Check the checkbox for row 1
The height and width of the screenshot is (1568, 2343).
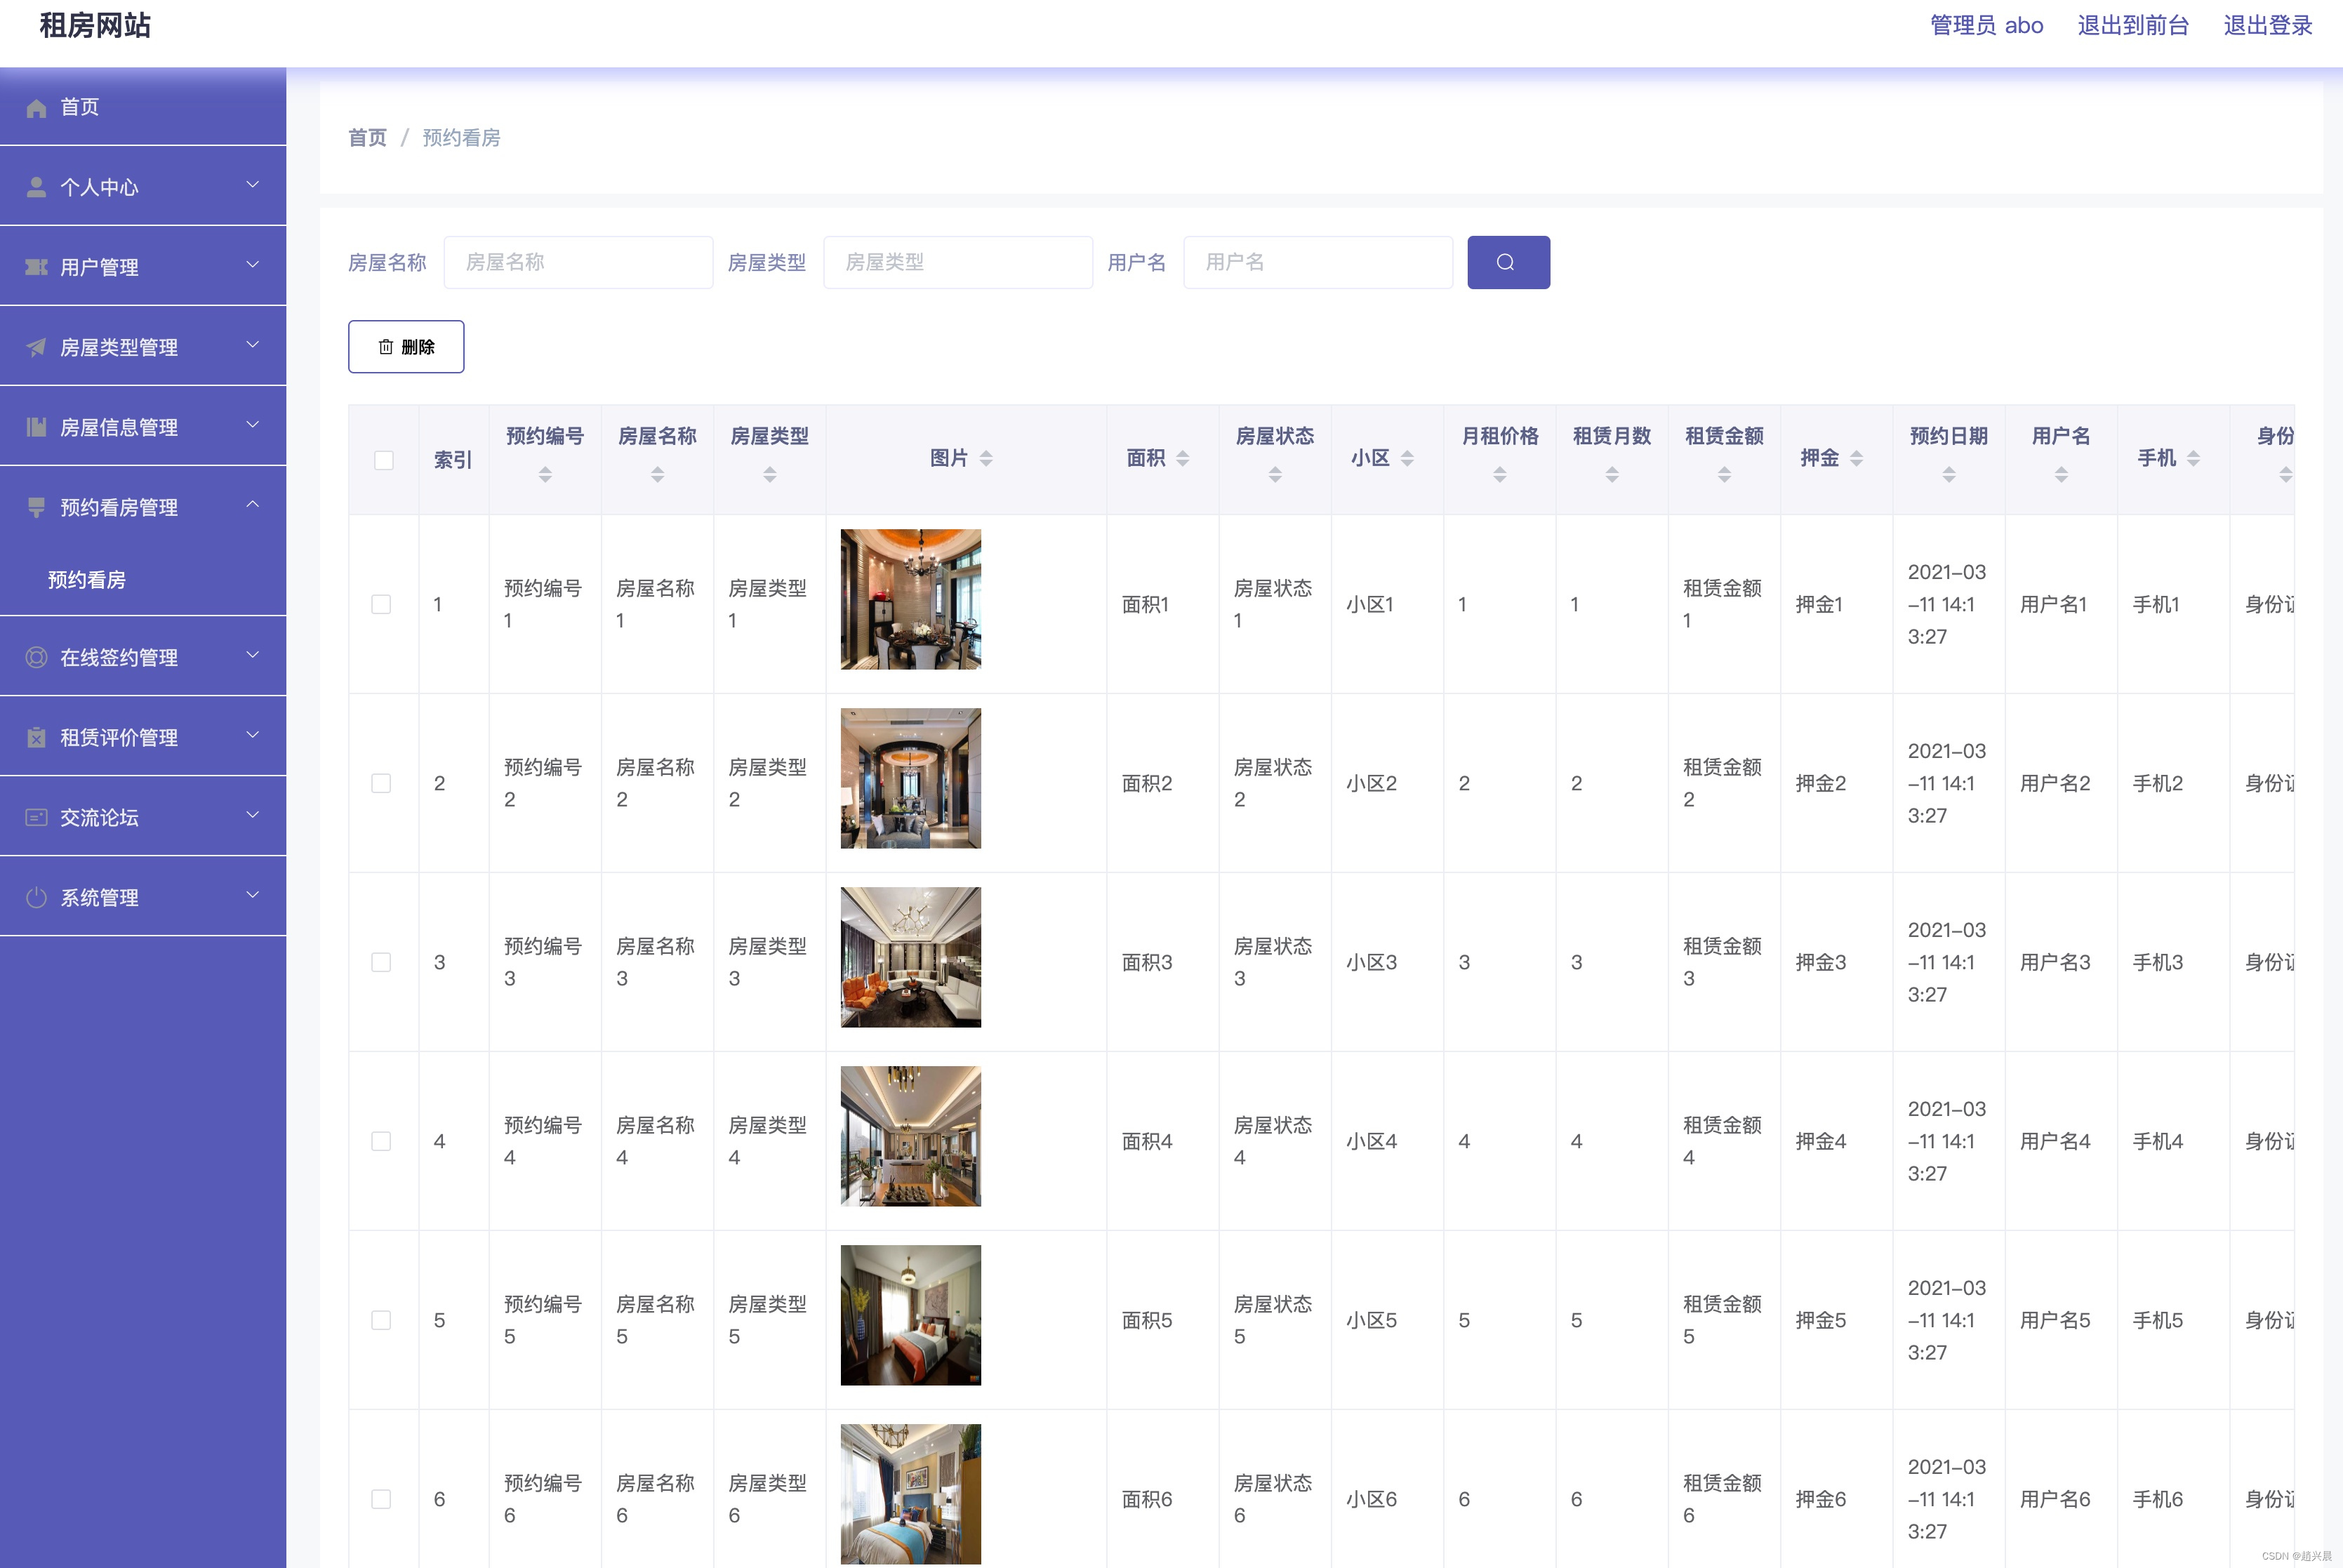click(381, 604)
